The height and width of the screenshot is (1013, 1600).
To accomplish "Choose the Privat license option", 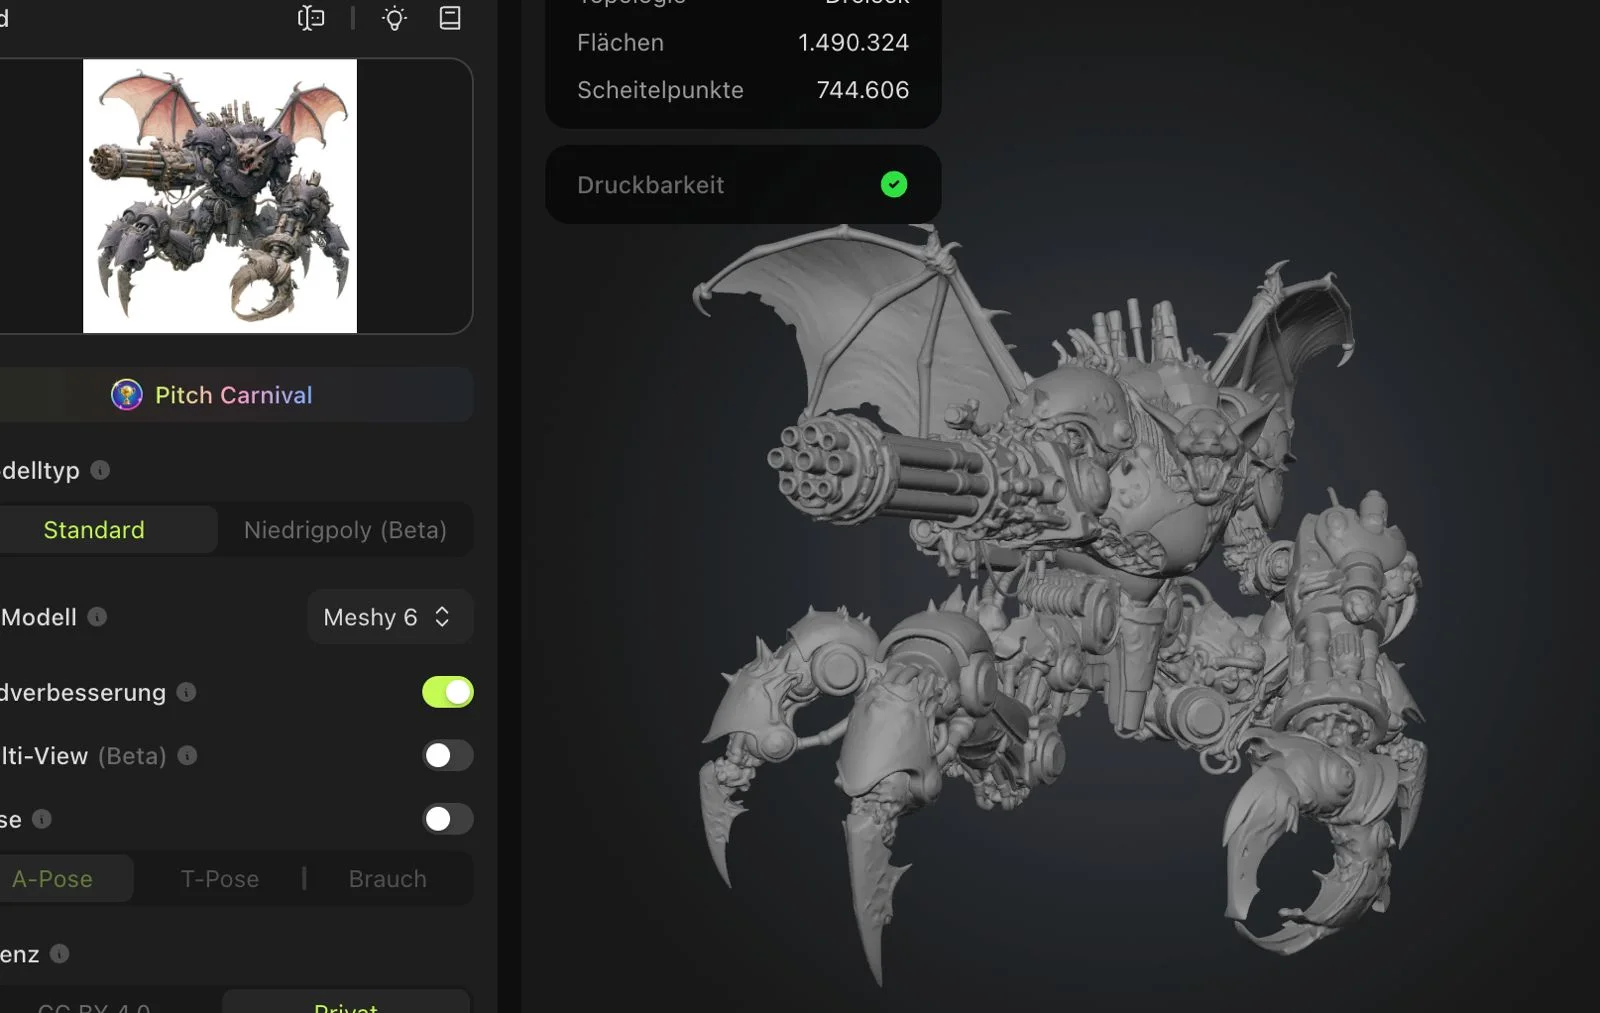I will [346, 1003].
